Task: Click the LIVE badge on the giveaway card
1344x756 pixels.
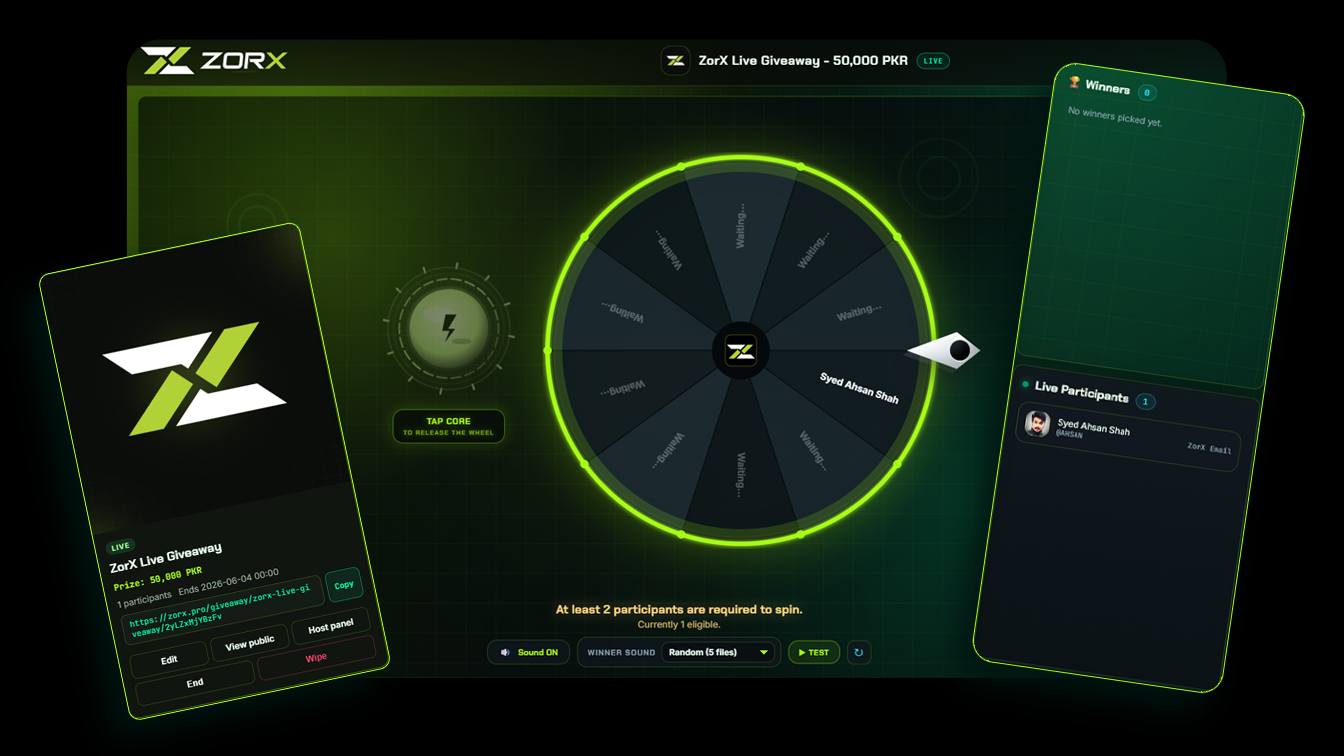Action: click(121, 546)
